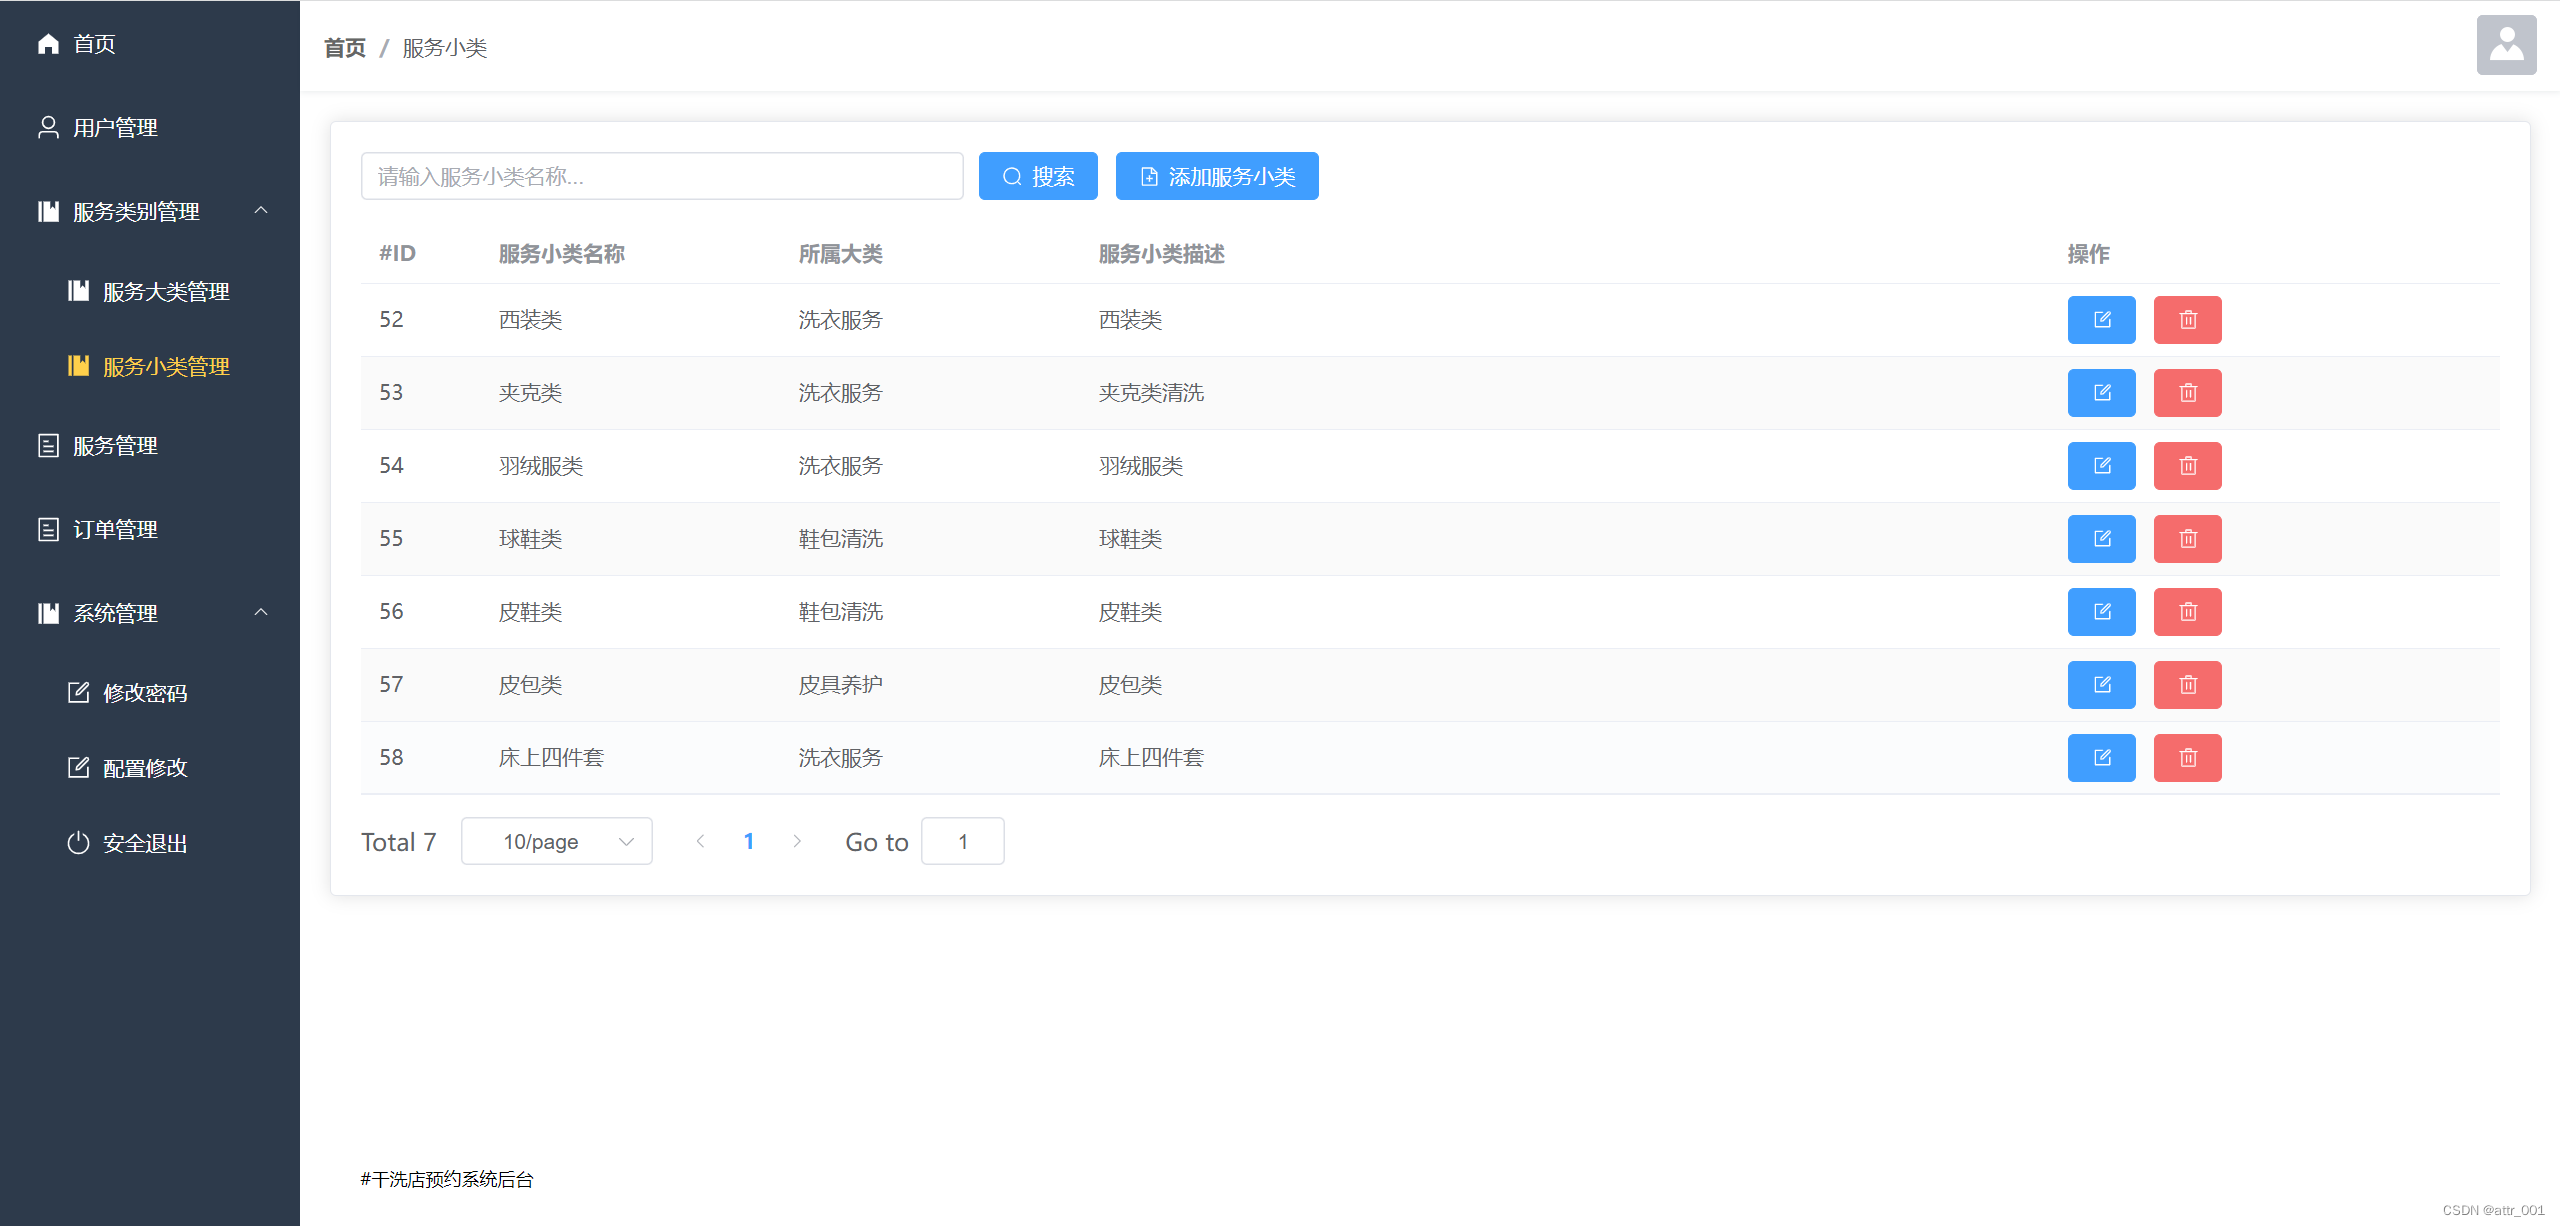This screenshot has height=1226, width=2560.
Task: Click edit icon for row 57 皮包类
Action: (2101, 685)
